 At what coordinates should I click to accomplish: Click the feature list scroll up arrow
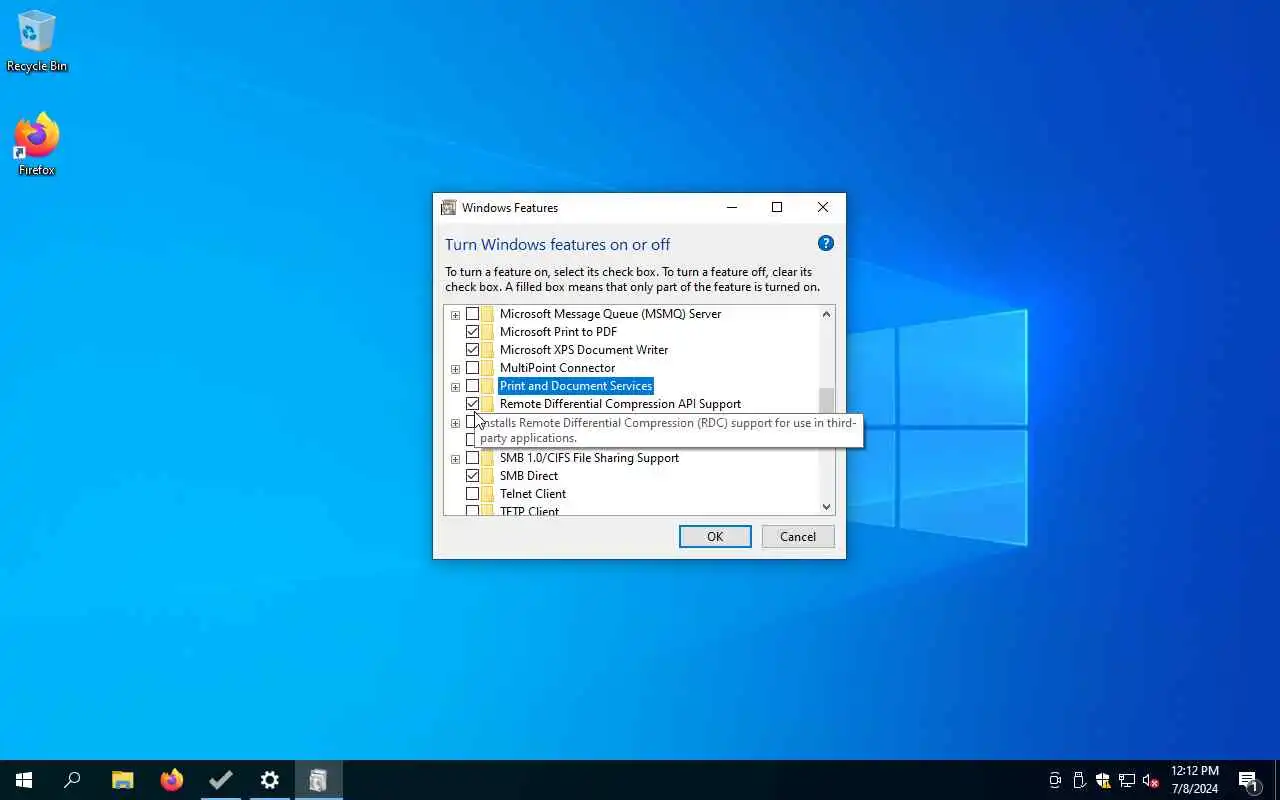(x=826, y=314)
